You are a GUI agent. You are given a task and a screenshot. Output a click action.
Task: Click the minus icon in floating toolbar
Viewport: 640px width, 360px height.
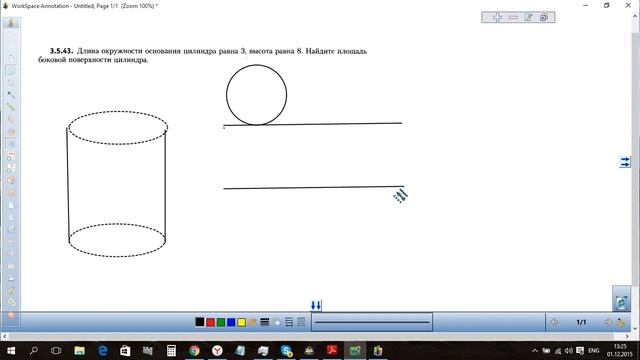513,17
